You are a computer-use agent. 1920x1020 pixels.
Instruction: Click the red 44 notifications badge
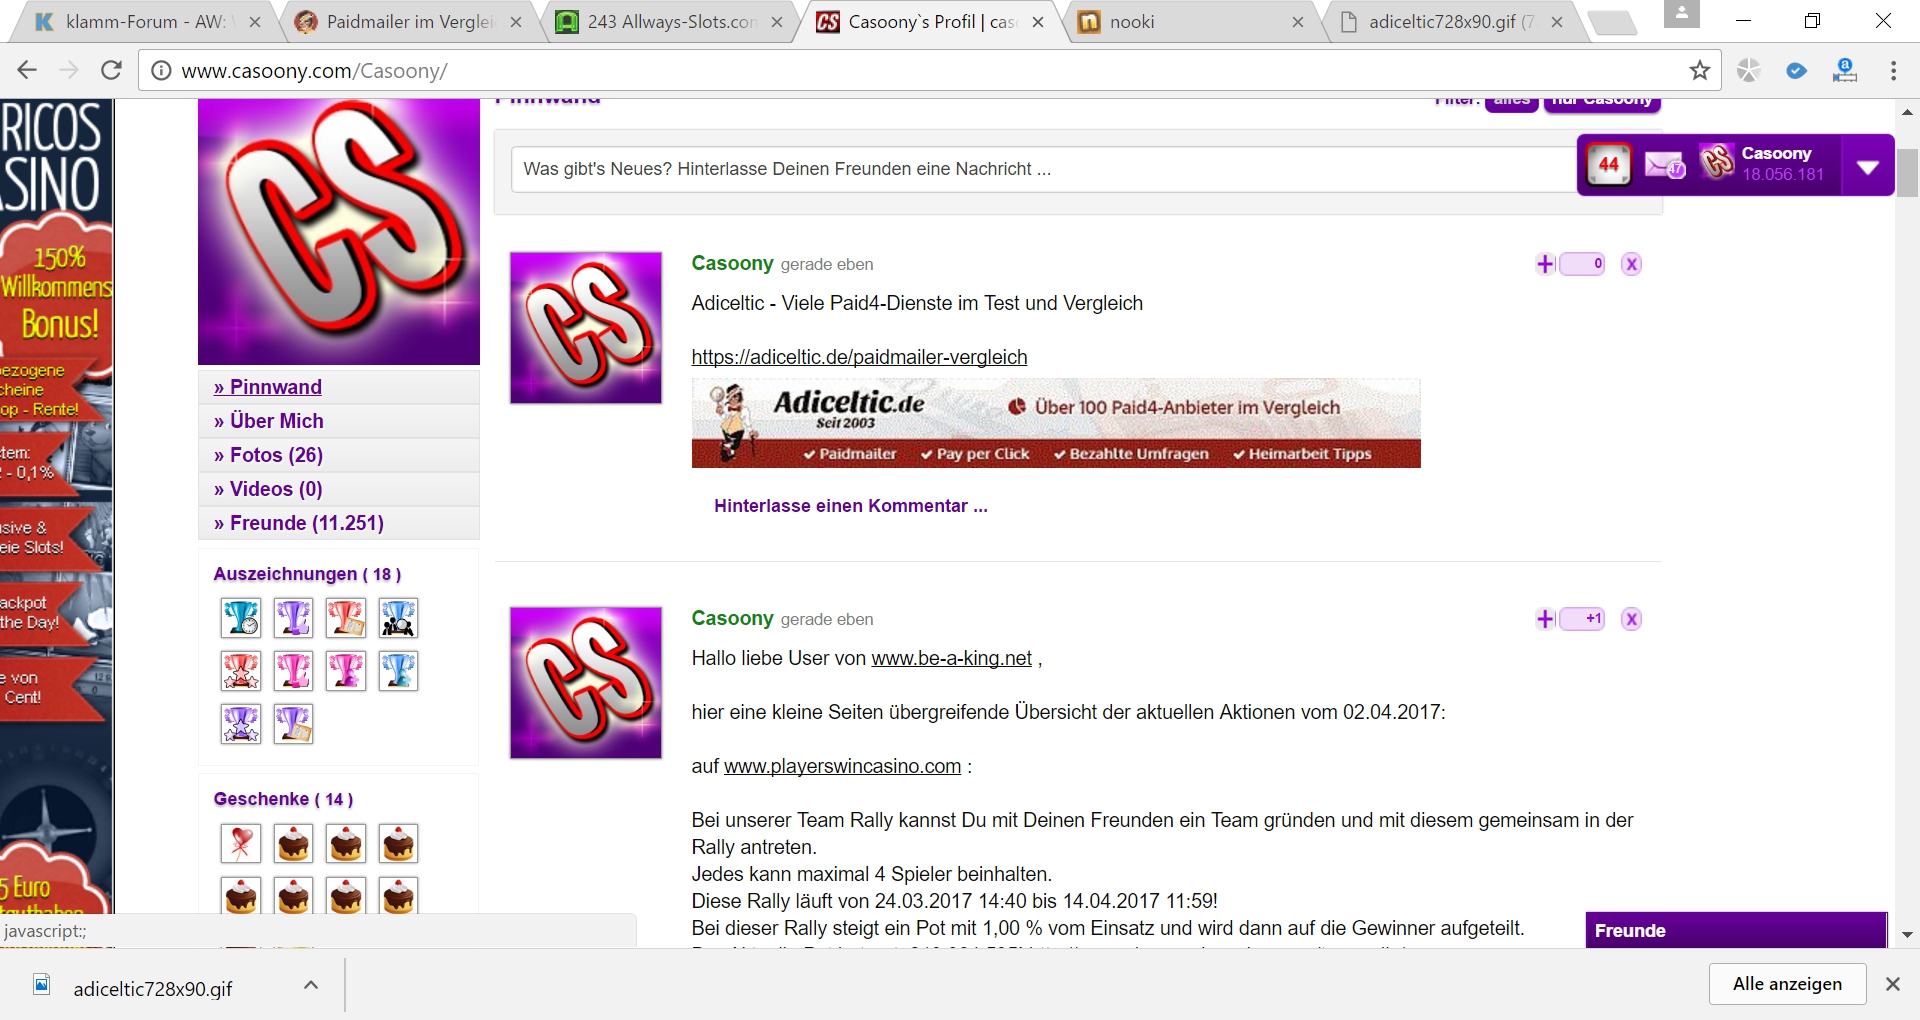coord(1608,165)
